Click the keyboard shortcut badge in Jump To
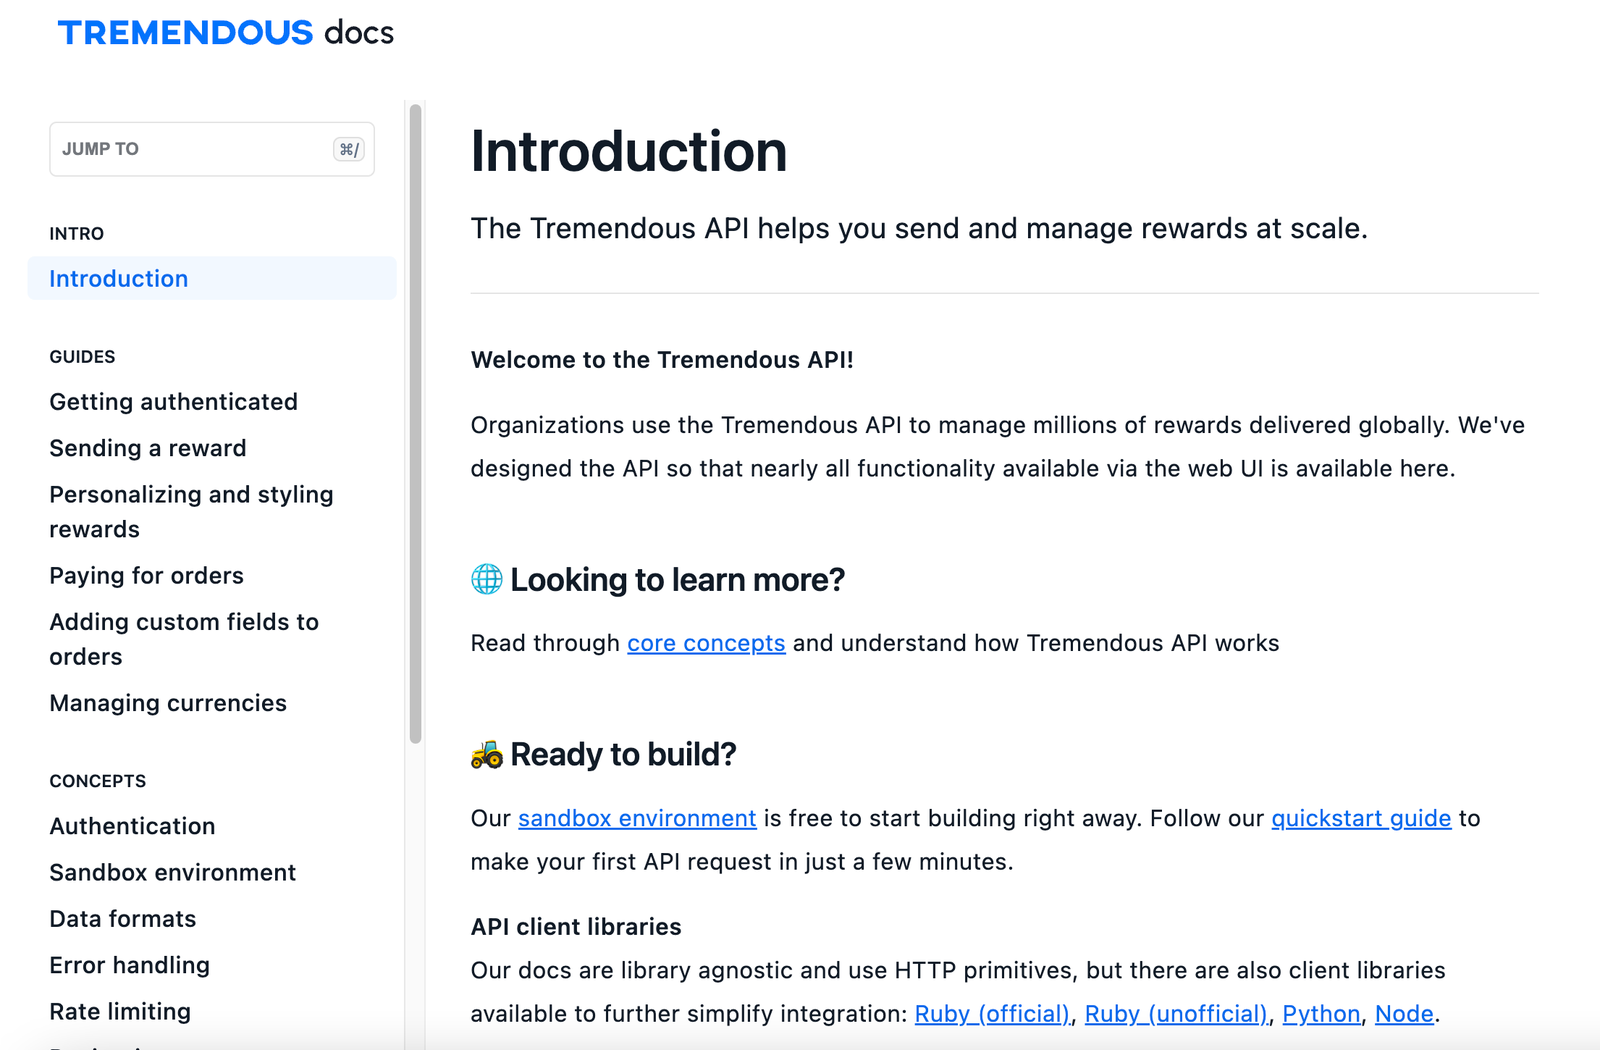This screenshot has width=1600, height=1050. pos(348,150)
